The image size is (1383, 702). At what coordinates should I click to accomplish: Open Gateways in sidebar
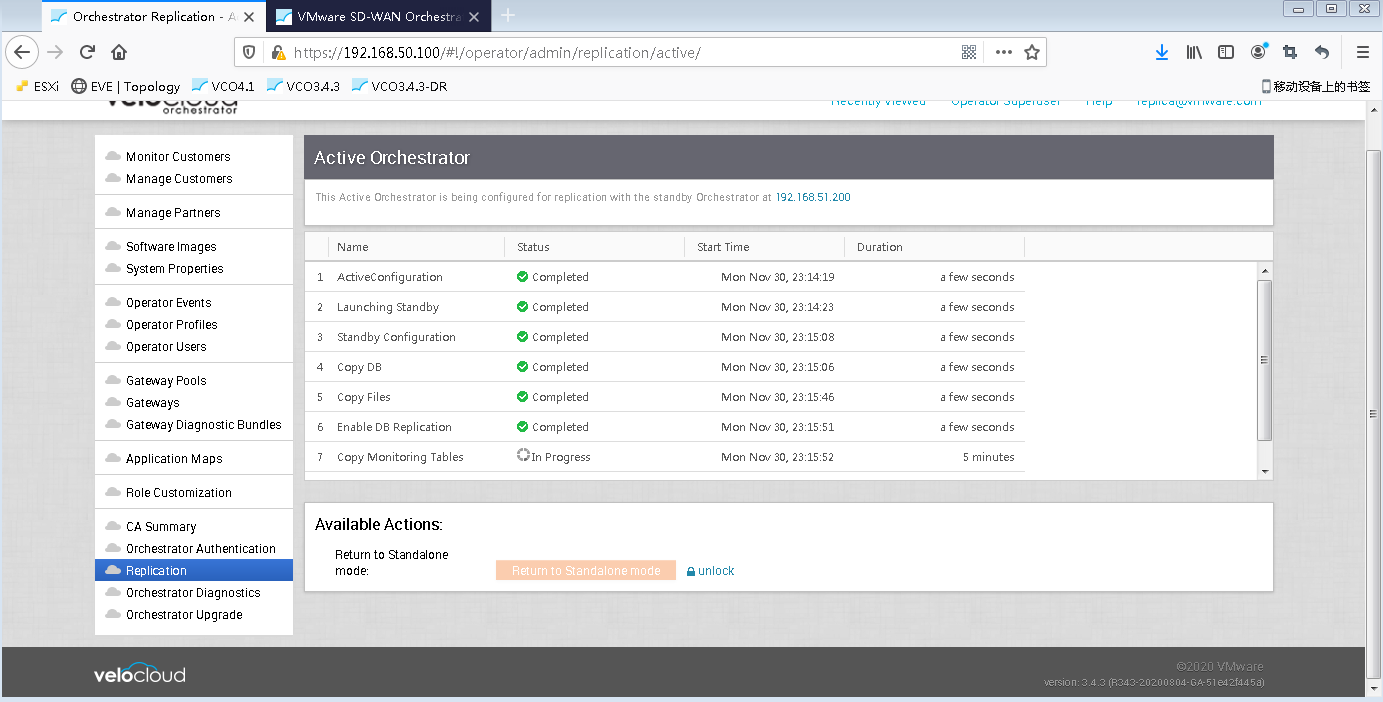[x=153, y=403]
